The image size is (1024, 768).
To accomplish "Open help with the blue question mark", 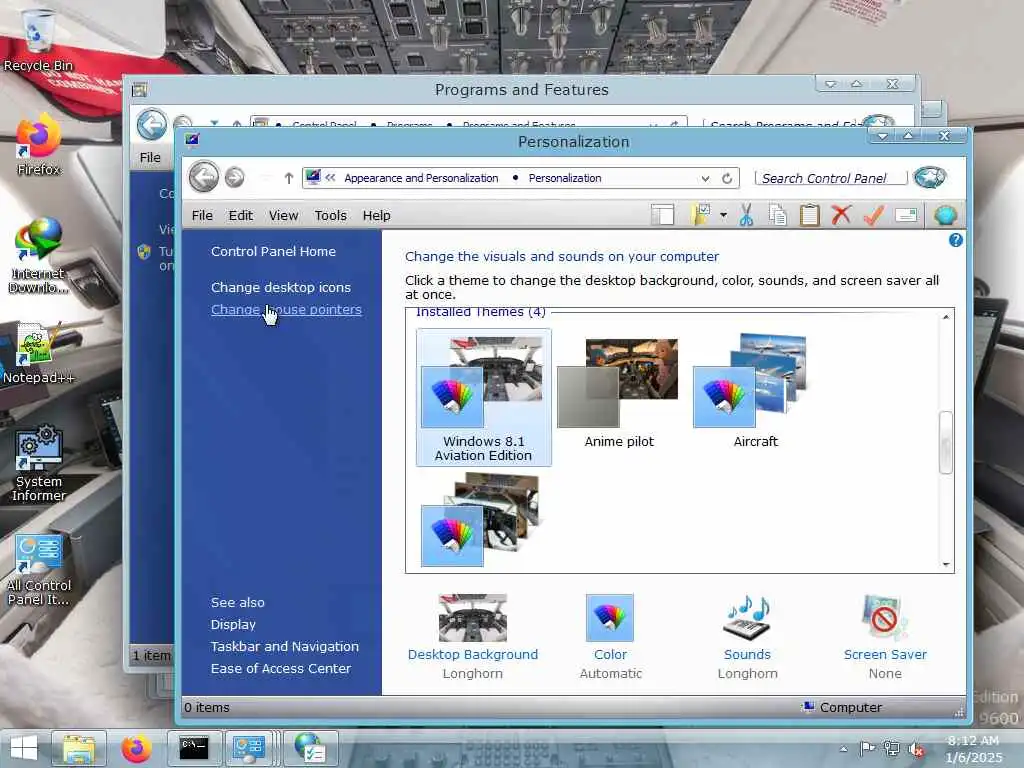I will tap(955, 240).
